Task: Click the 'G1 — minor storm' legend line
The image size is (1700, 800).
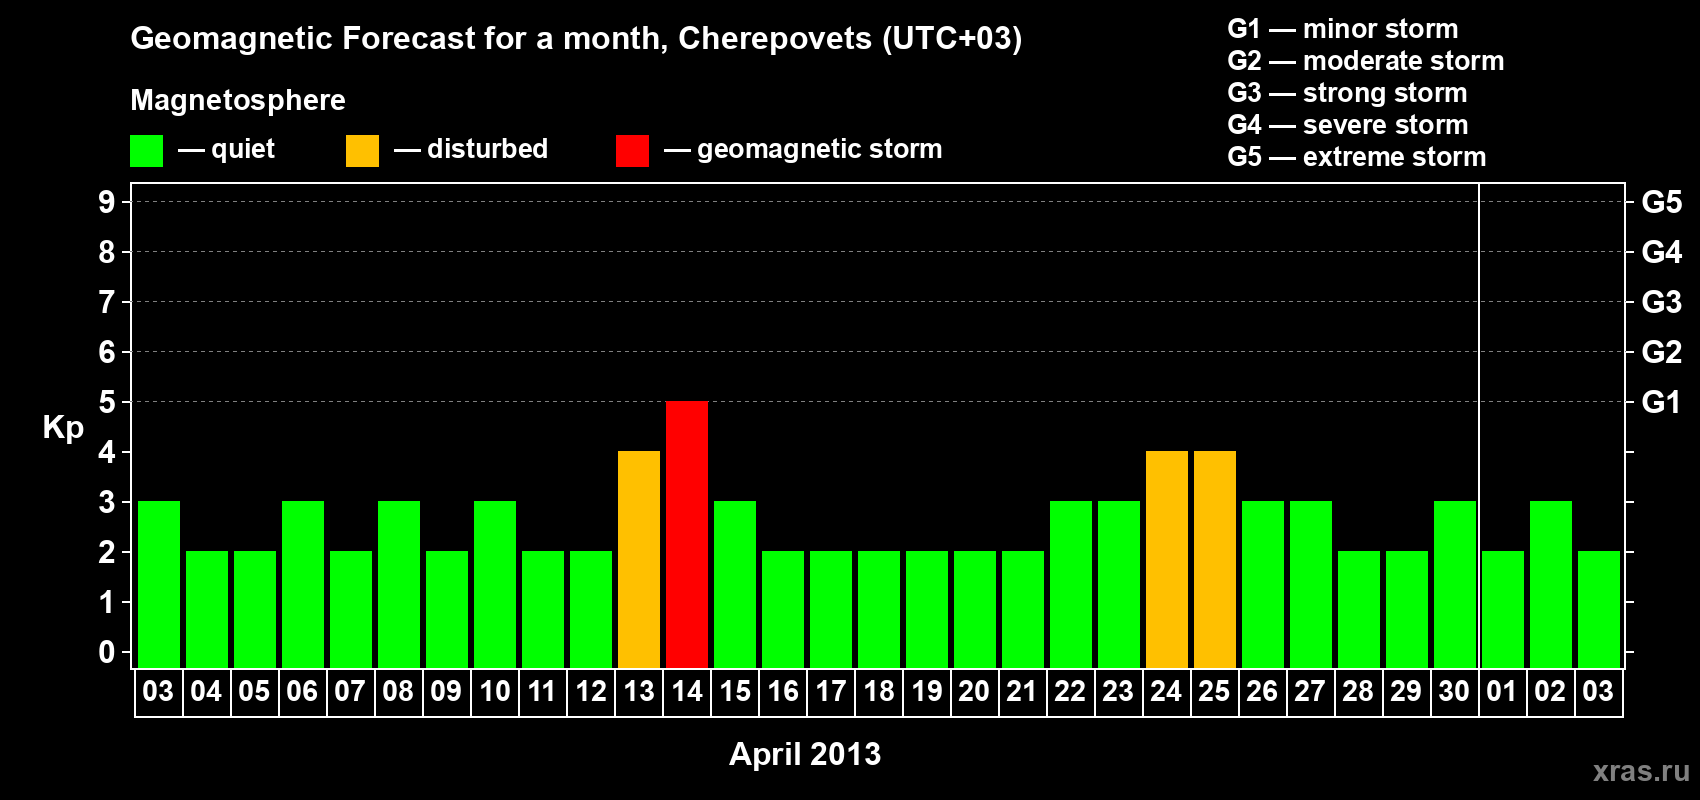Action: pos(1342,29)
